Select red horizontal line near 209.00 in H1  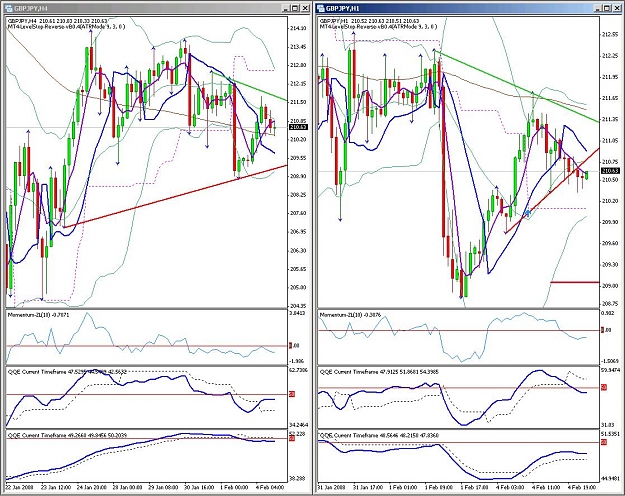[575, 282]
